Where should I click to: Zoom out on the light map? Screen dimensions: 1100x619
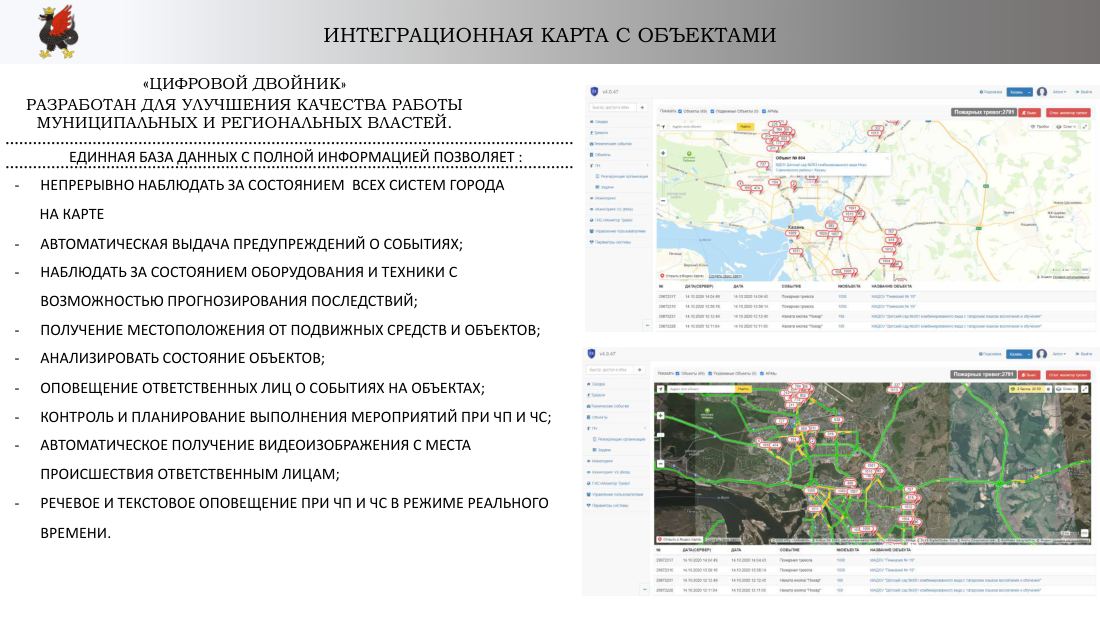click(663, 201)
